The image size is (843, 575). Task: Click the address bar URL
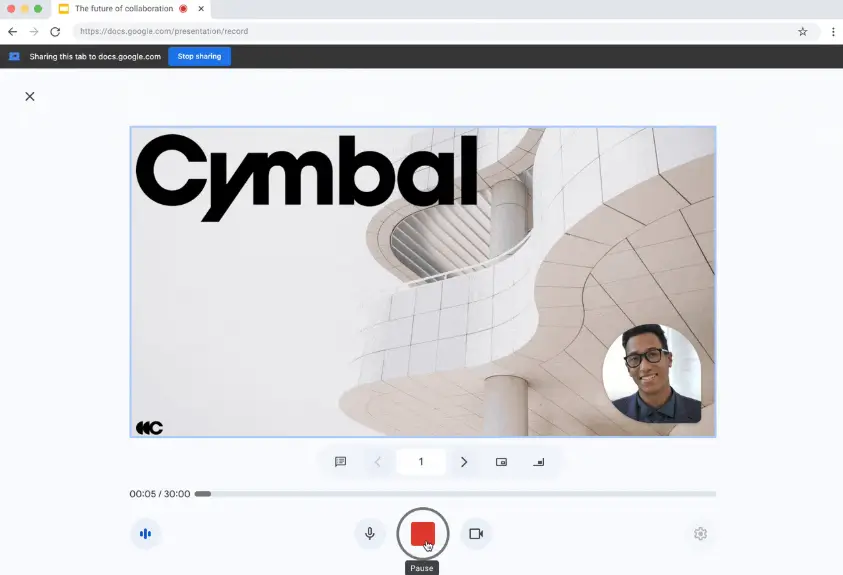click(164, 31)
